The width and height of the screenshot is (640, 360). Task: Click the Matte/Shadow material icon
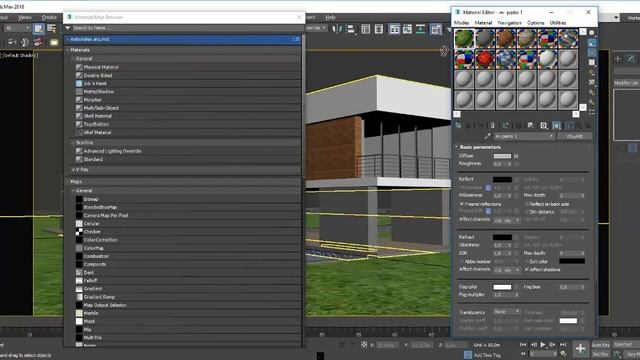coord(79,91)
